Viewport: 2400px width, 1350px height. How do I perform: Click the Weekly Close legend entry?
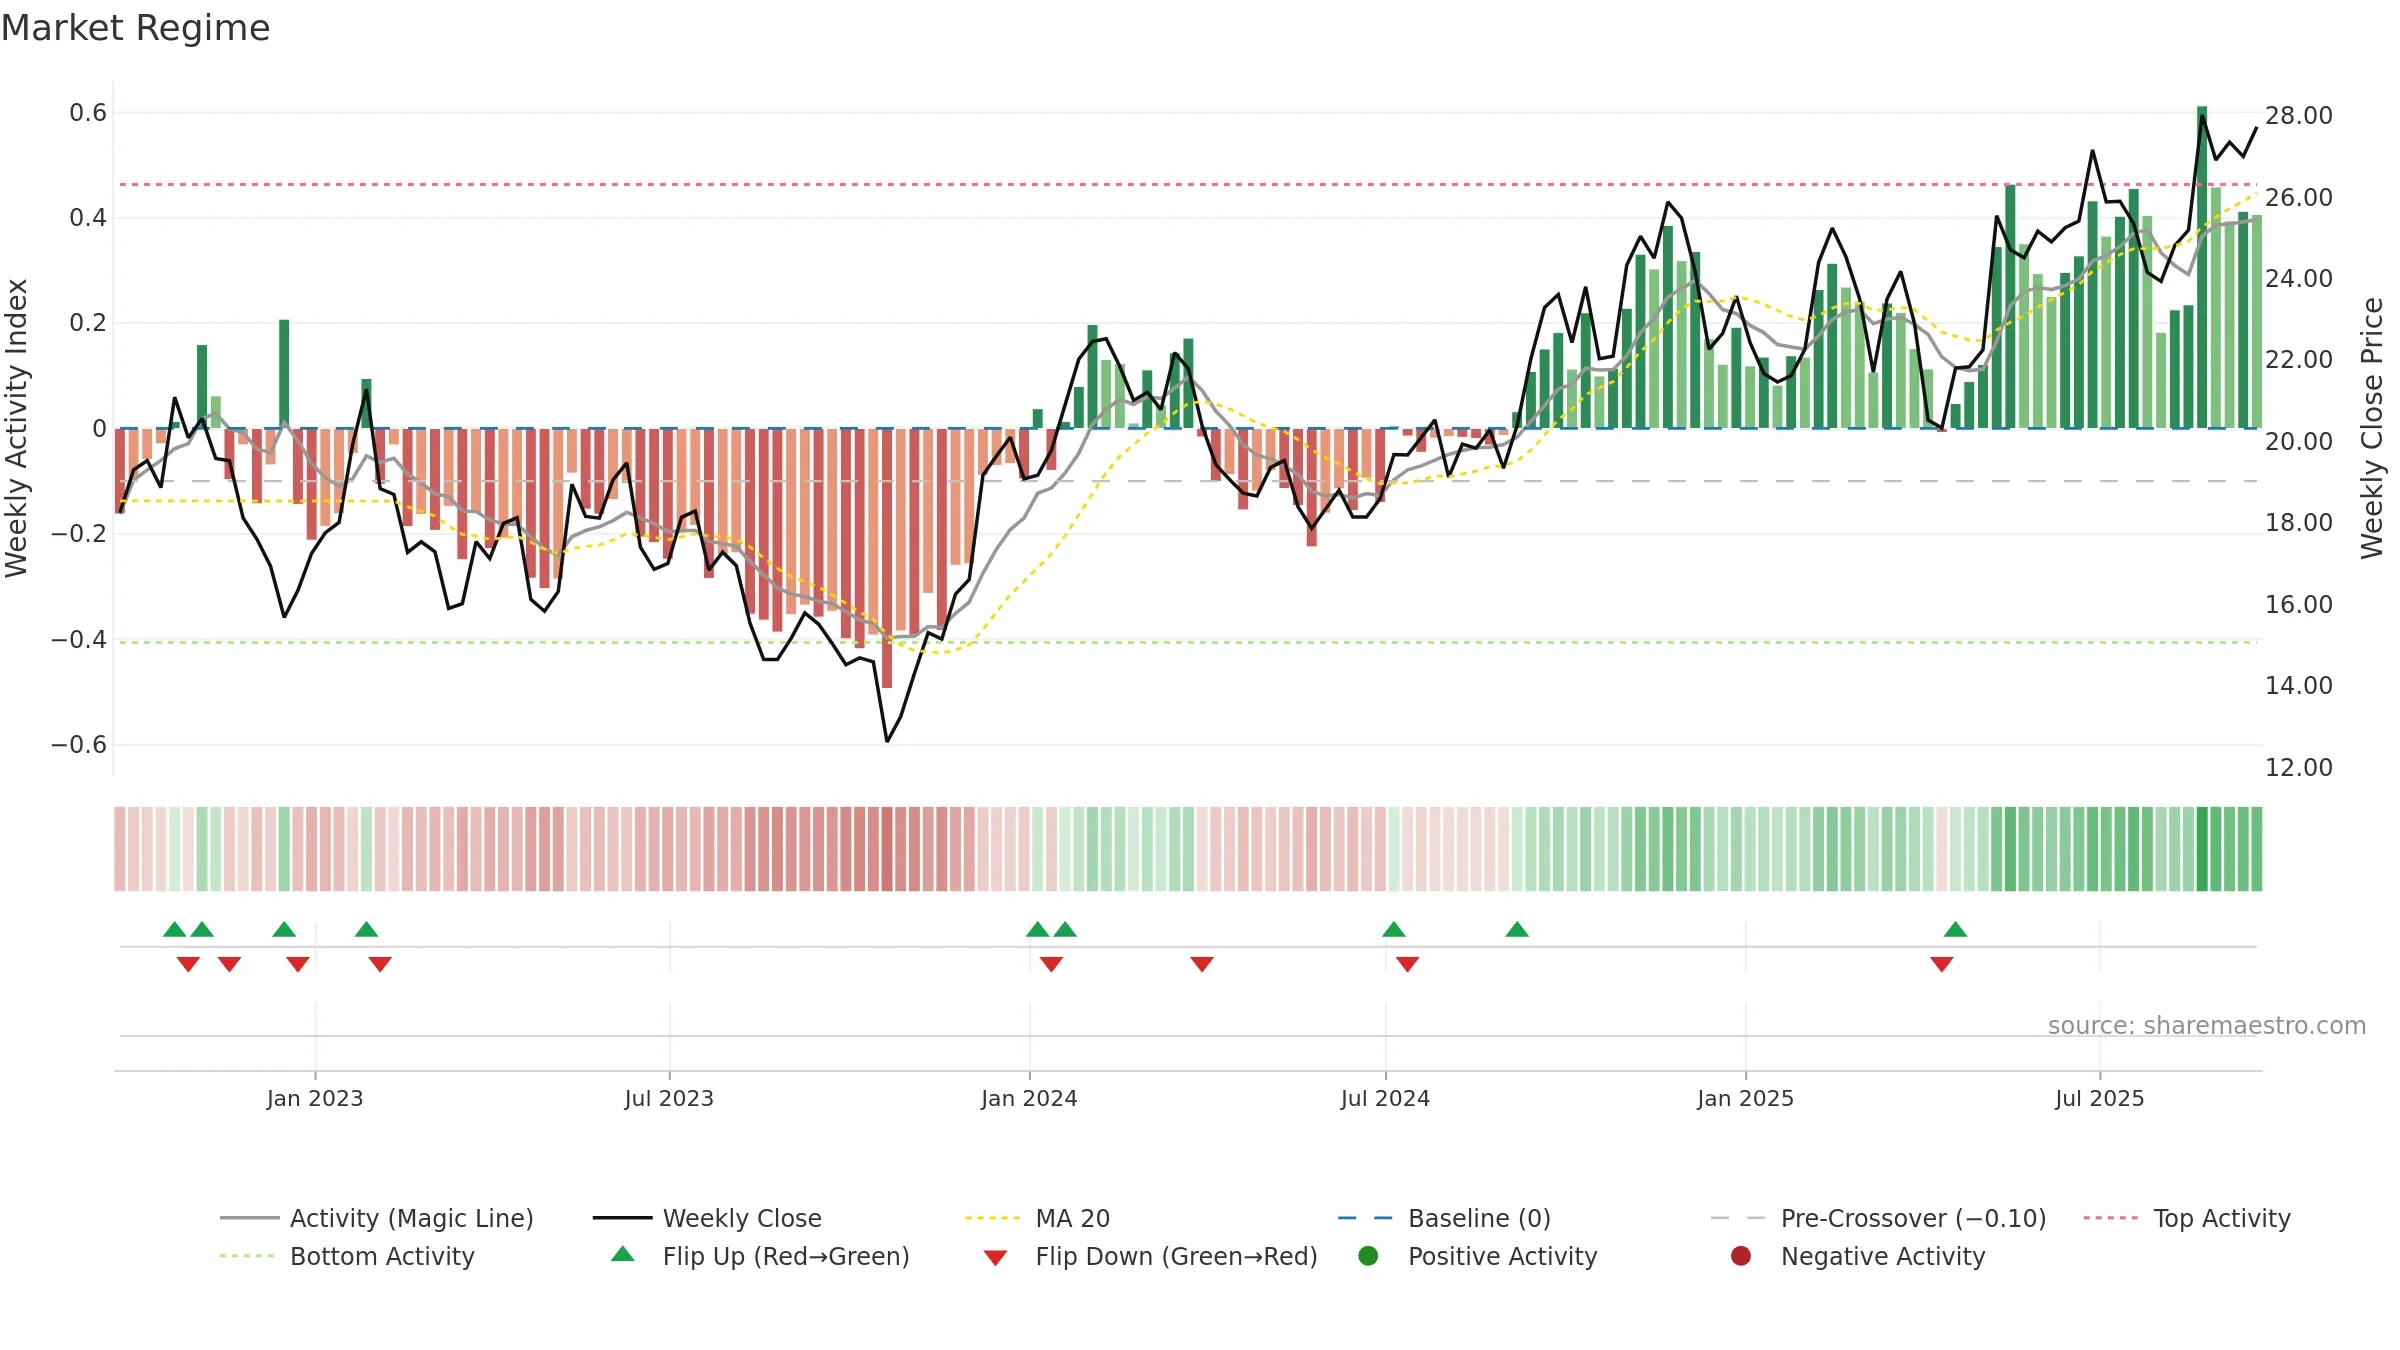click(707, 1218)
